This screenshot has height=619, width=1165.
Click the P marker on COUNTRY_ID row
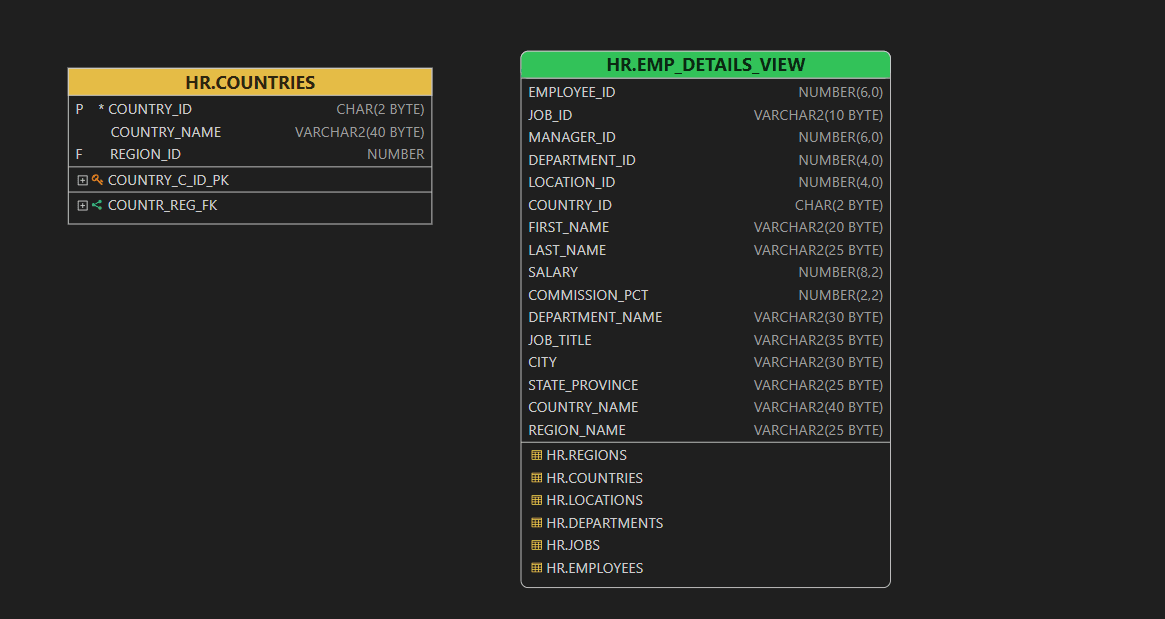click(x=79, y=108)
